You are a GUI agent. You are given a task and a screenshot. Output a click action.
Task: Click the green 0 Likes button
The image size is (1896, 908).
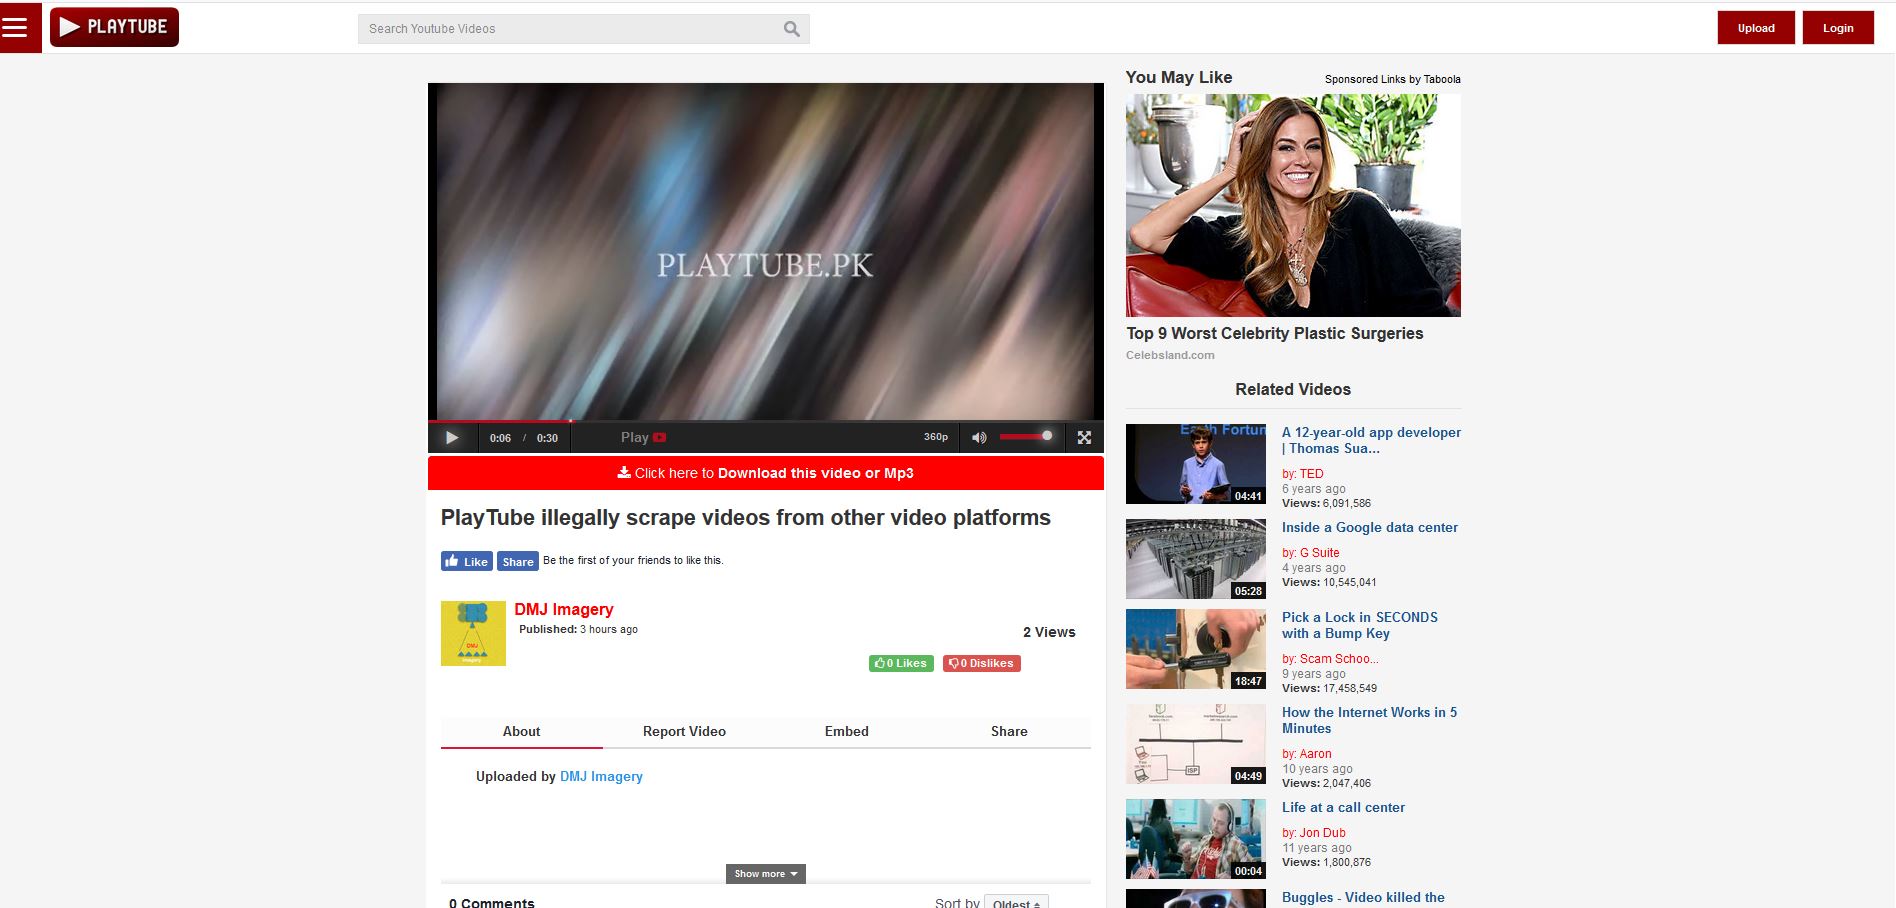click(x=901, y=663)
